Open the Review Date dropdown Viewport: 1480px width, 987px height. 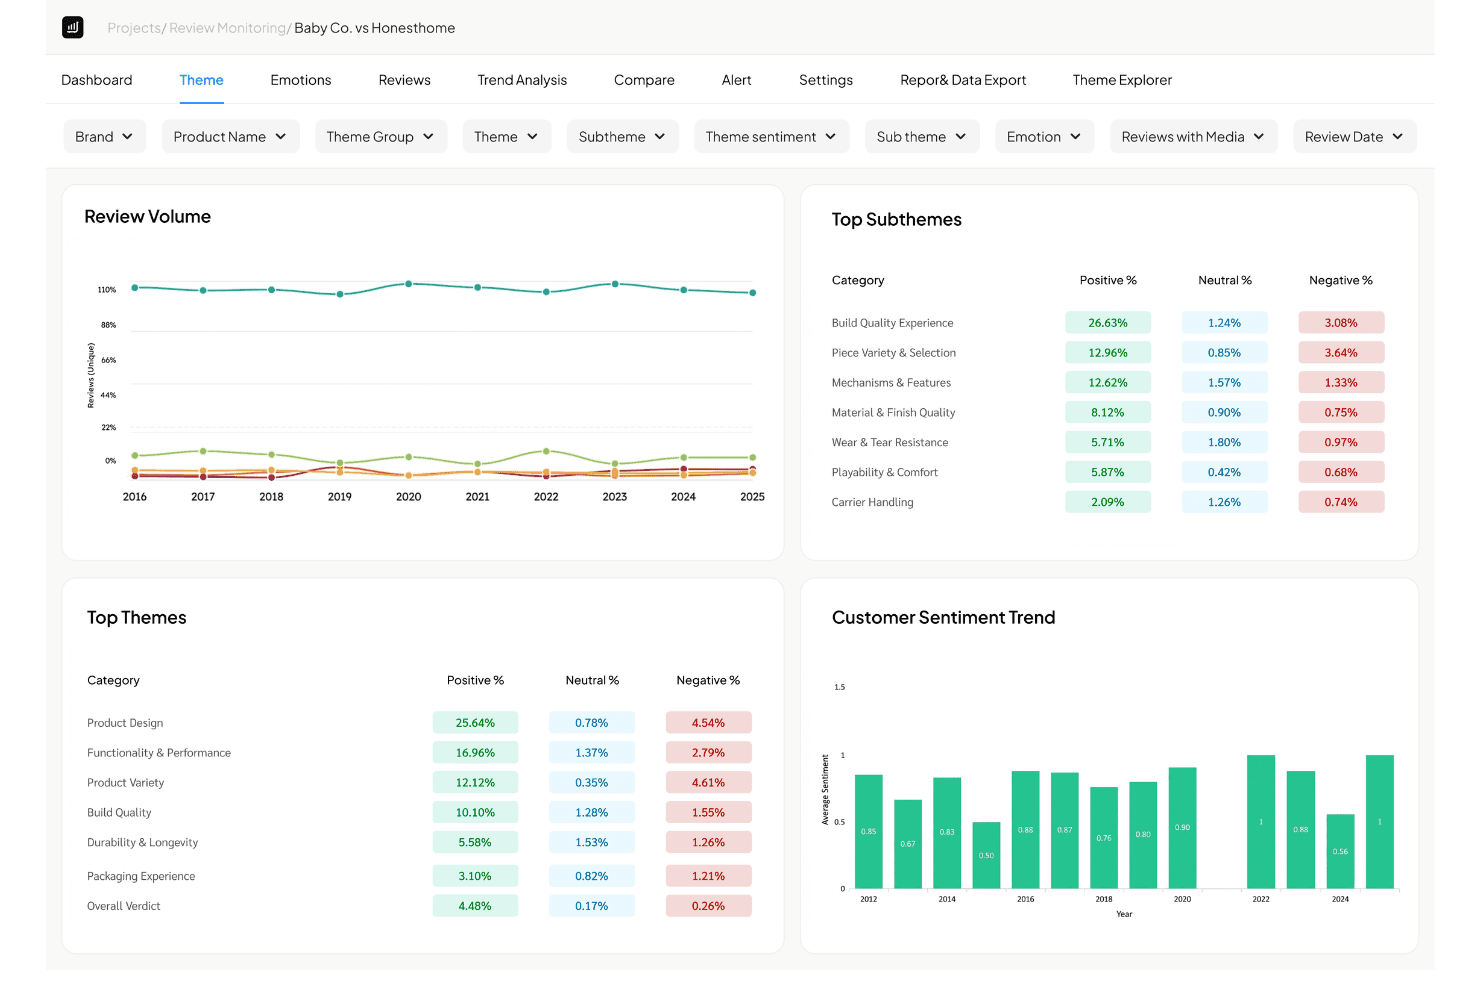1354,137
